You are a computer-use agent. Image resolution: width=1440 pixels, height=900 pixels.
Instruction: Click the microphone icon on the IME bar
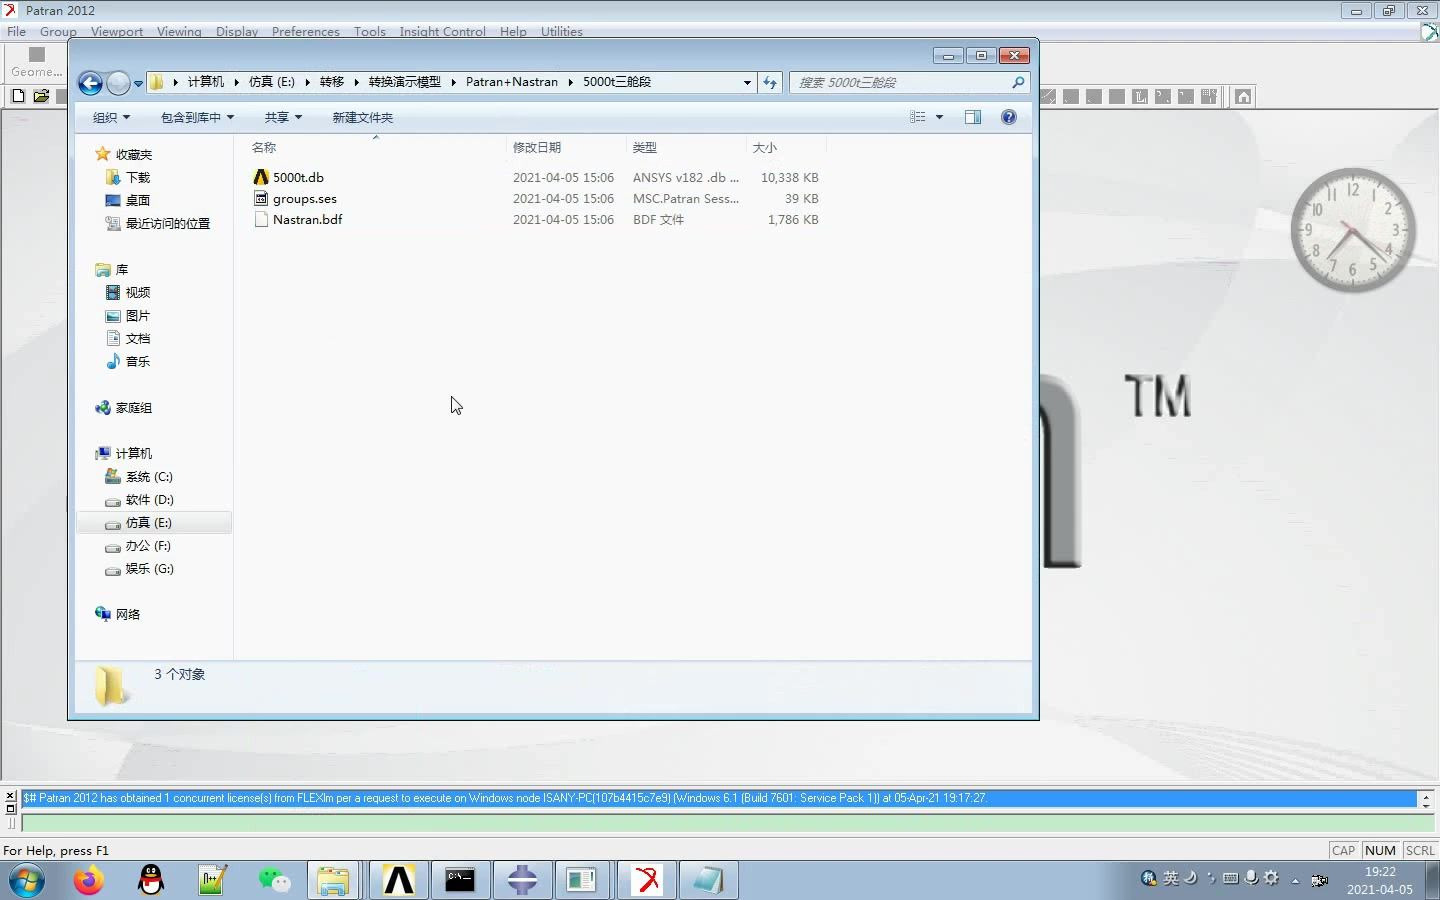tap(1251, 878)
